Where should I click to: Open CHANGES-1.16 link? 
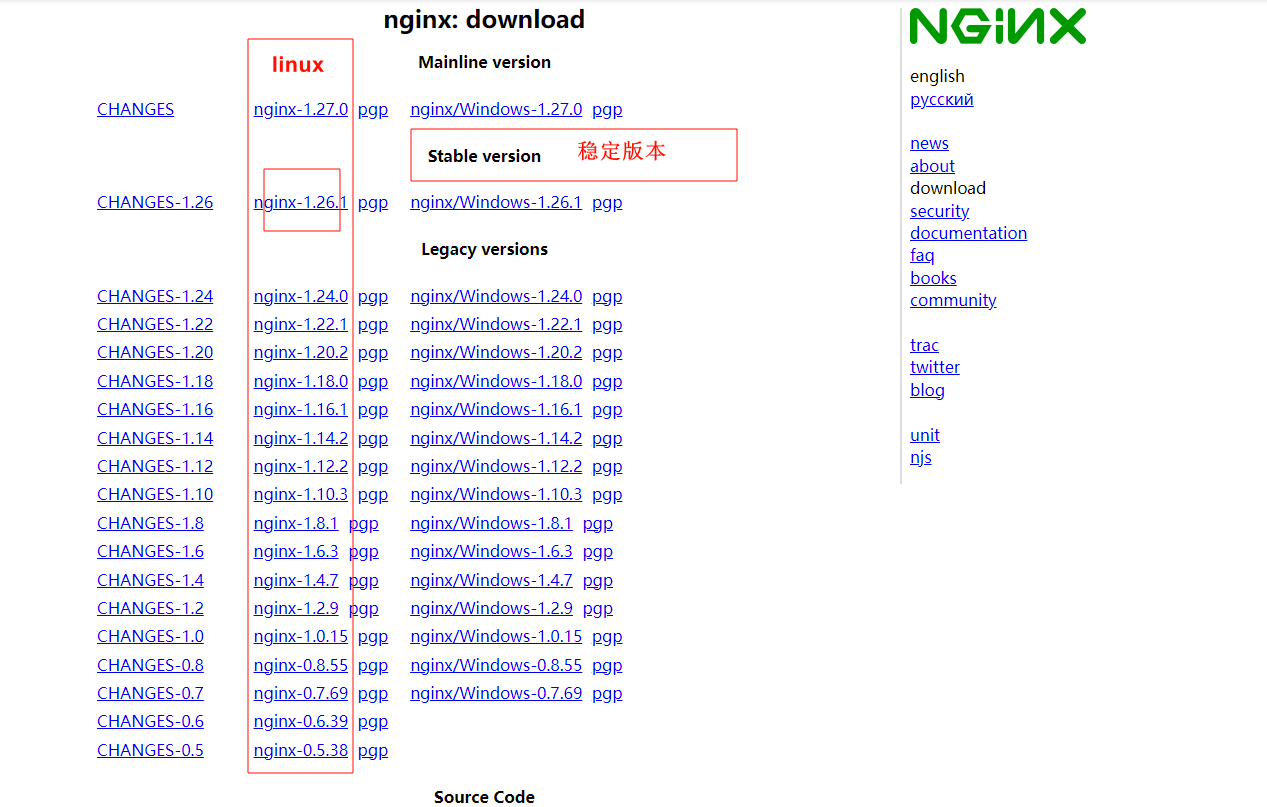click(x=155, y=409)
